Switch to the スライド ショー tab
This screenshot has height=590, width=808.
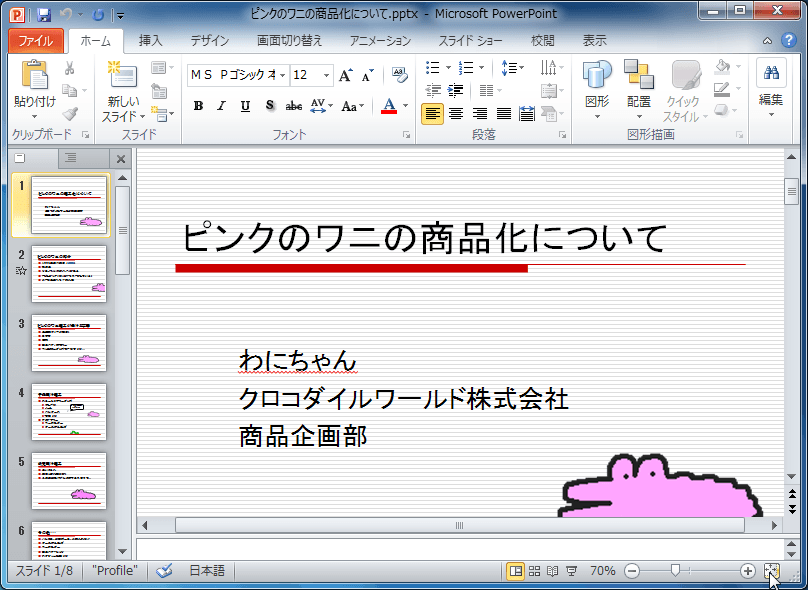(x=470, y=41)
